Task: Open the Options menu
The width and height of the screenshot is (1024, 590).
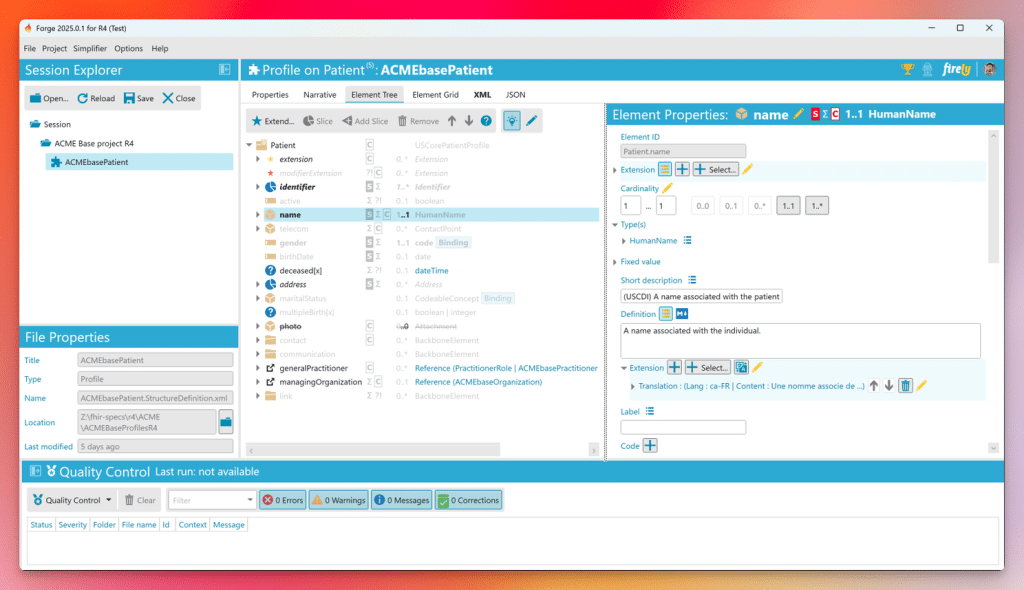Action: [129, 48]
